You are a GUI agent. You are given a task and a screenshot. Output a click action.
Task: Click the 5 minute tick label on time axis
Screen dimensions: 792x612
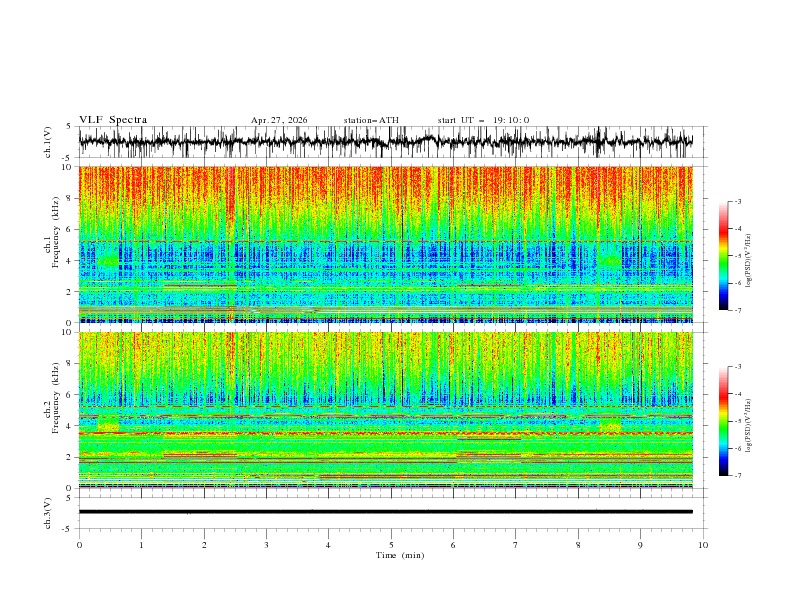coord(391,545)
